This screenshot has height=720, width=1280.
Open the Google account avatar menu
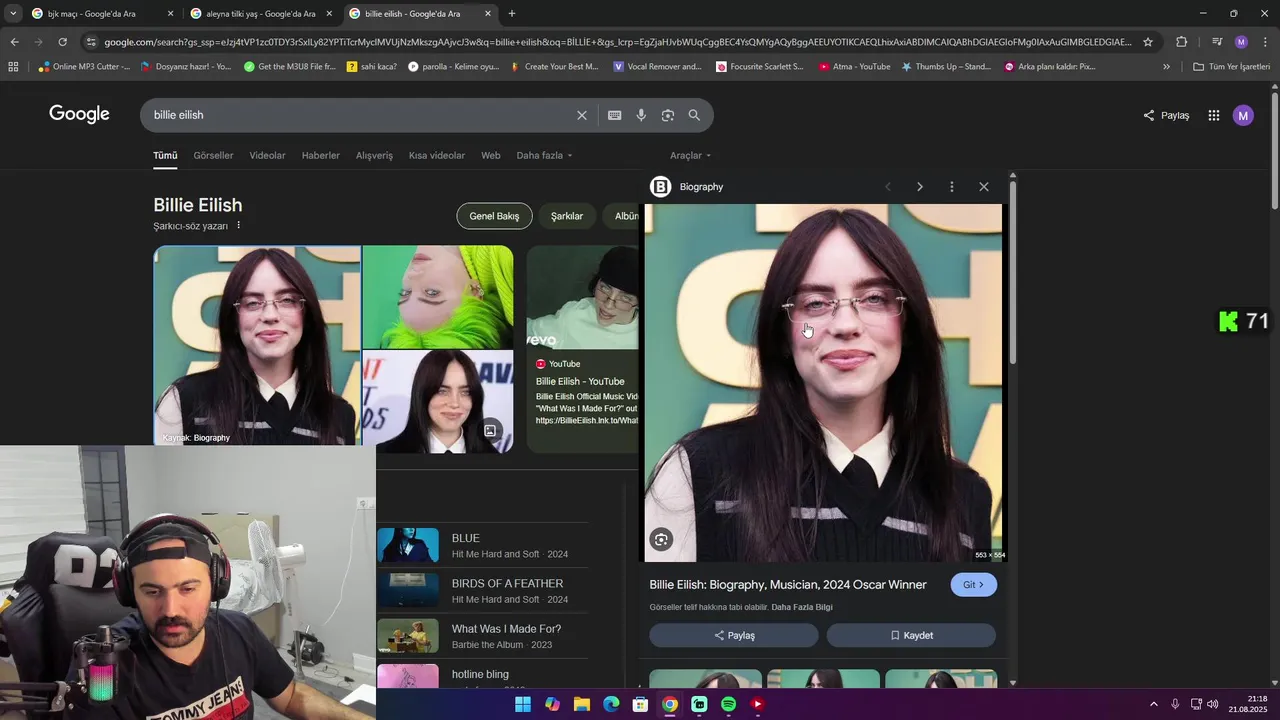click(1243, 115)
